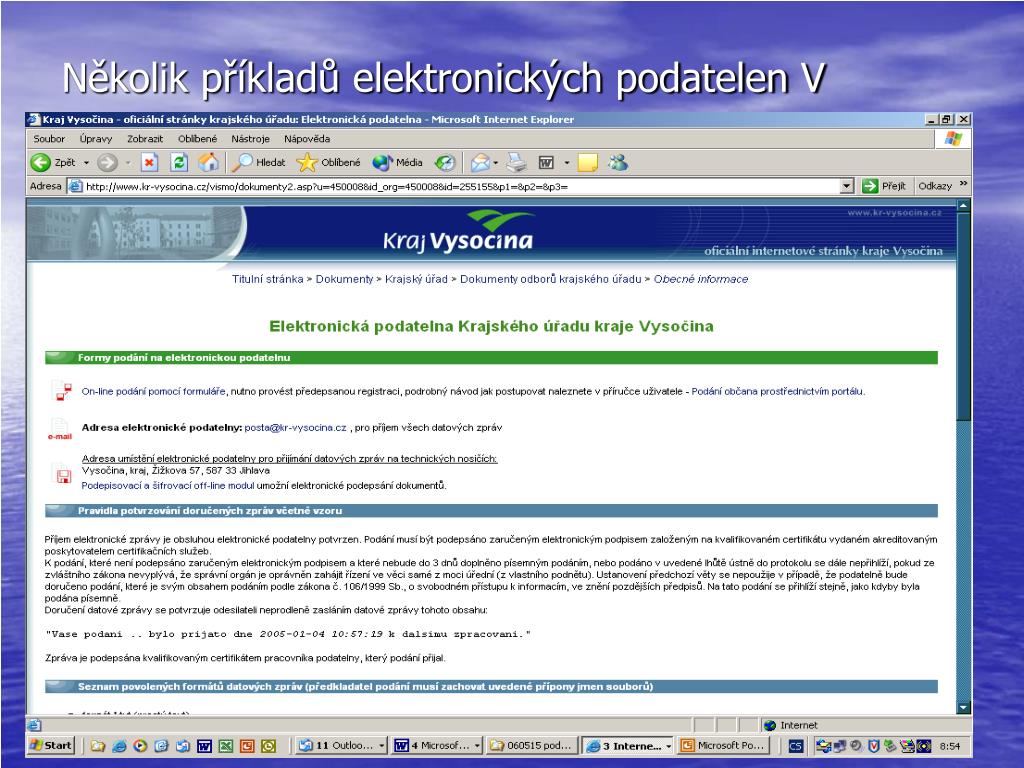Open On-line podání pomocí formuláře link

coord(153,391)
